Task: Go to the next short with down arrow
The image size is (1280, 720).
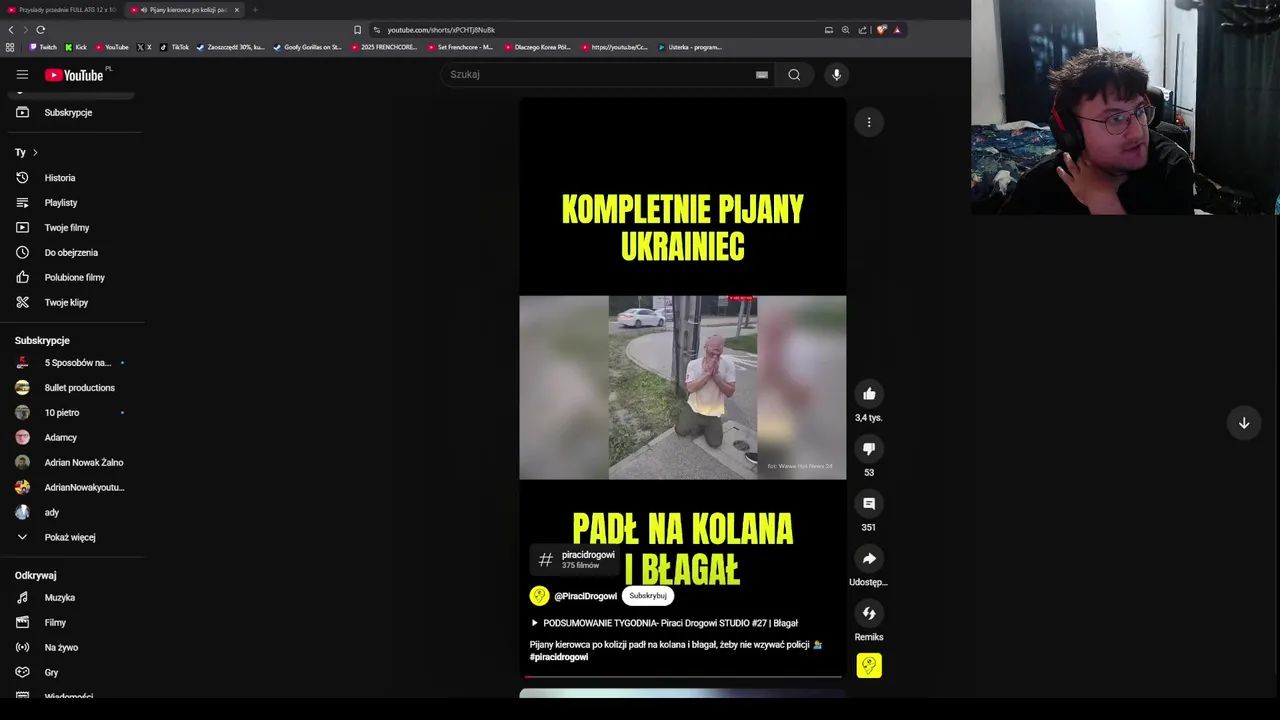Action: (1244, 423)
